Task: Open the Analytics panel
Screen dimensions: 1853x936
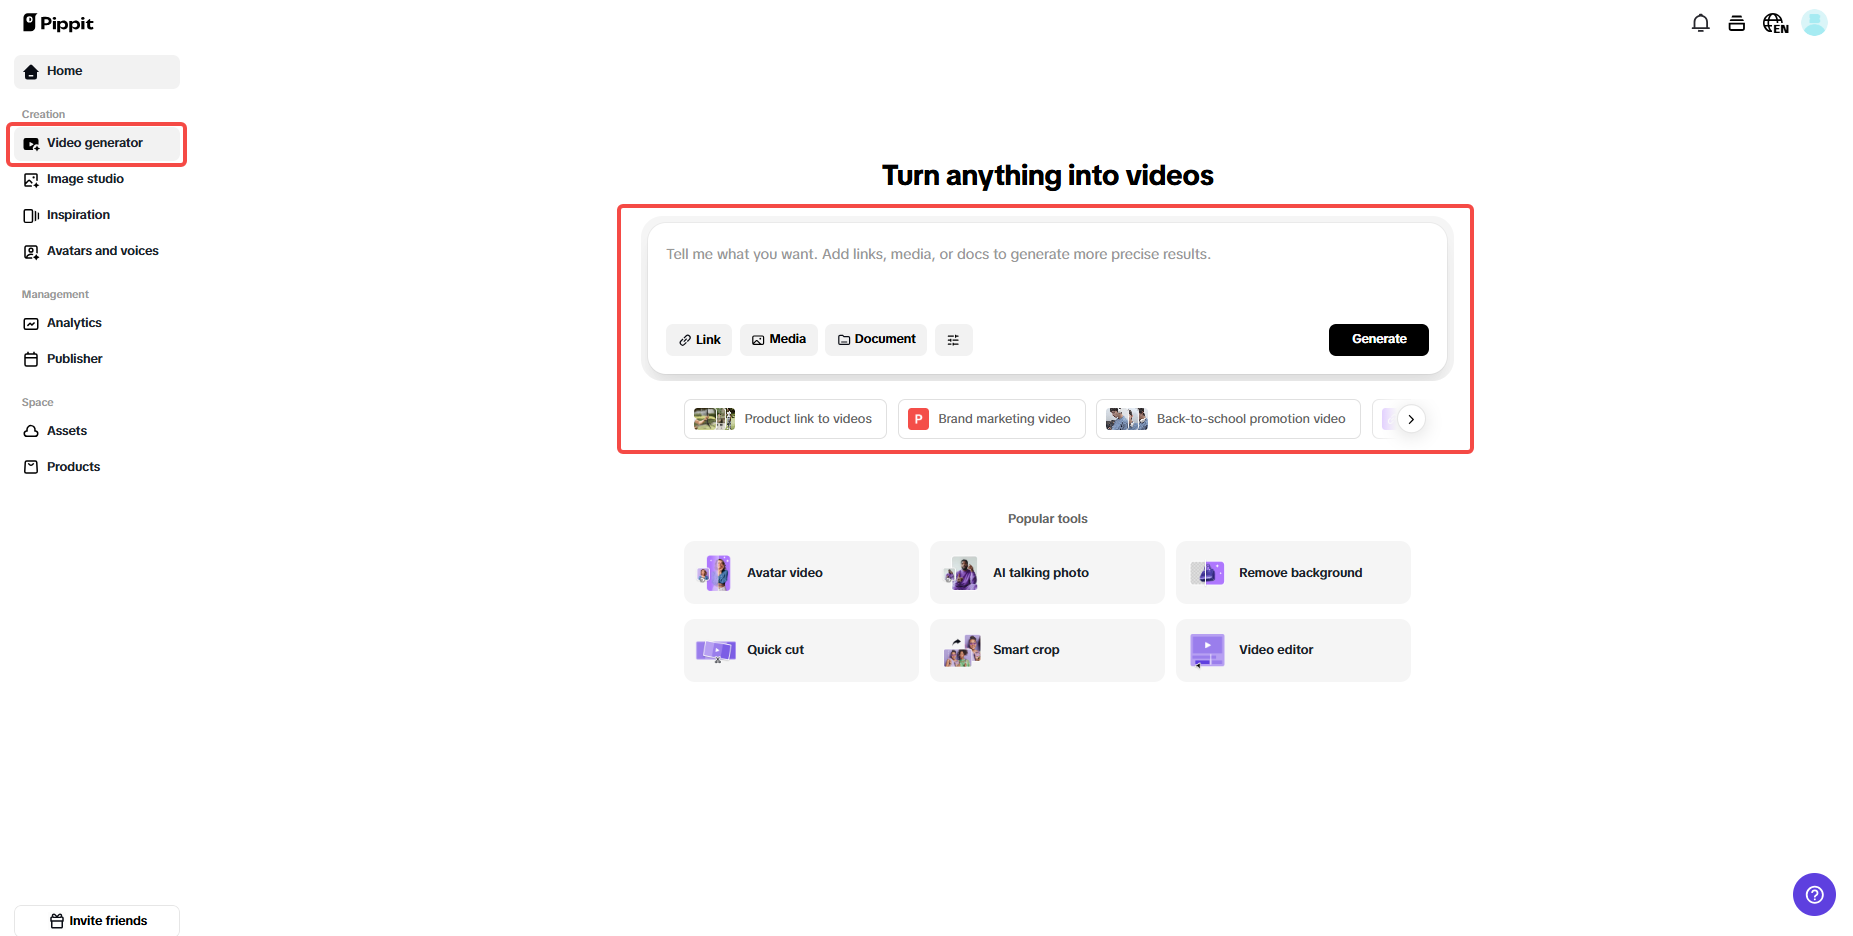Action: click(x=73, y=323)
